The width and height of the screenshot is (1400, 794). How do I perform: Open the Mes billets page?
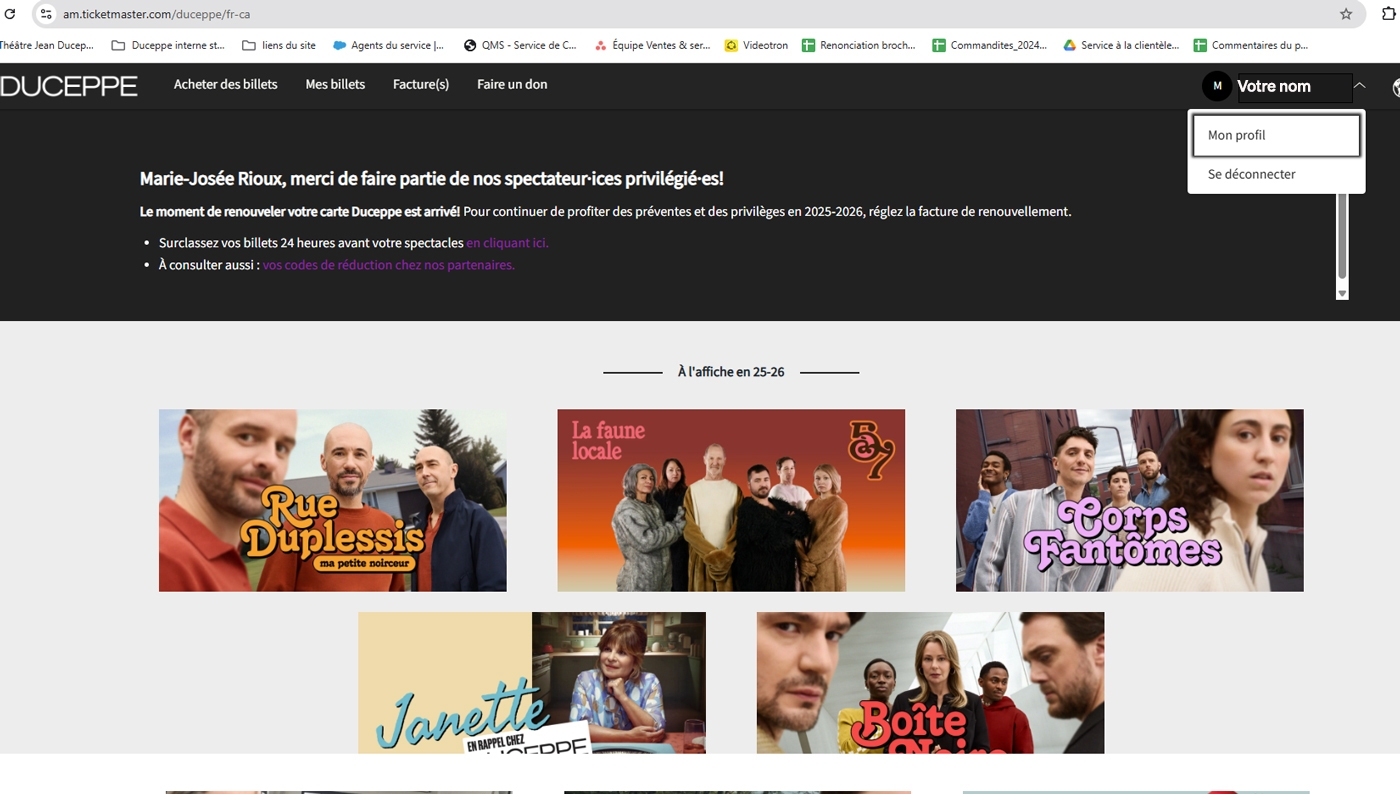pos(335,84)
